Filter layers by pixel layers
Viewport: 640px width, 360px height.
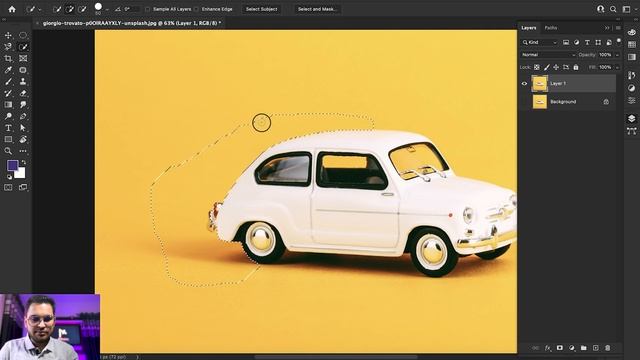pyautogui.click(x=566, y=42)
